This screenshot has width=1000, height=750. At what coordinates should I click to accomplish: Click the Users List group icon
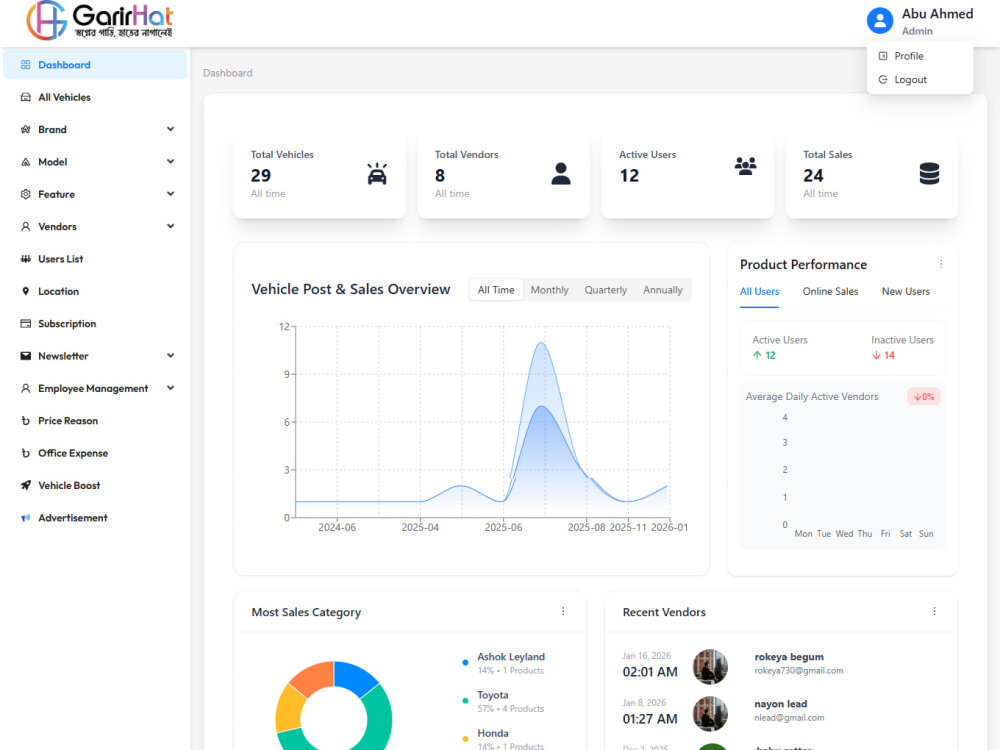[x=26, y=259]
